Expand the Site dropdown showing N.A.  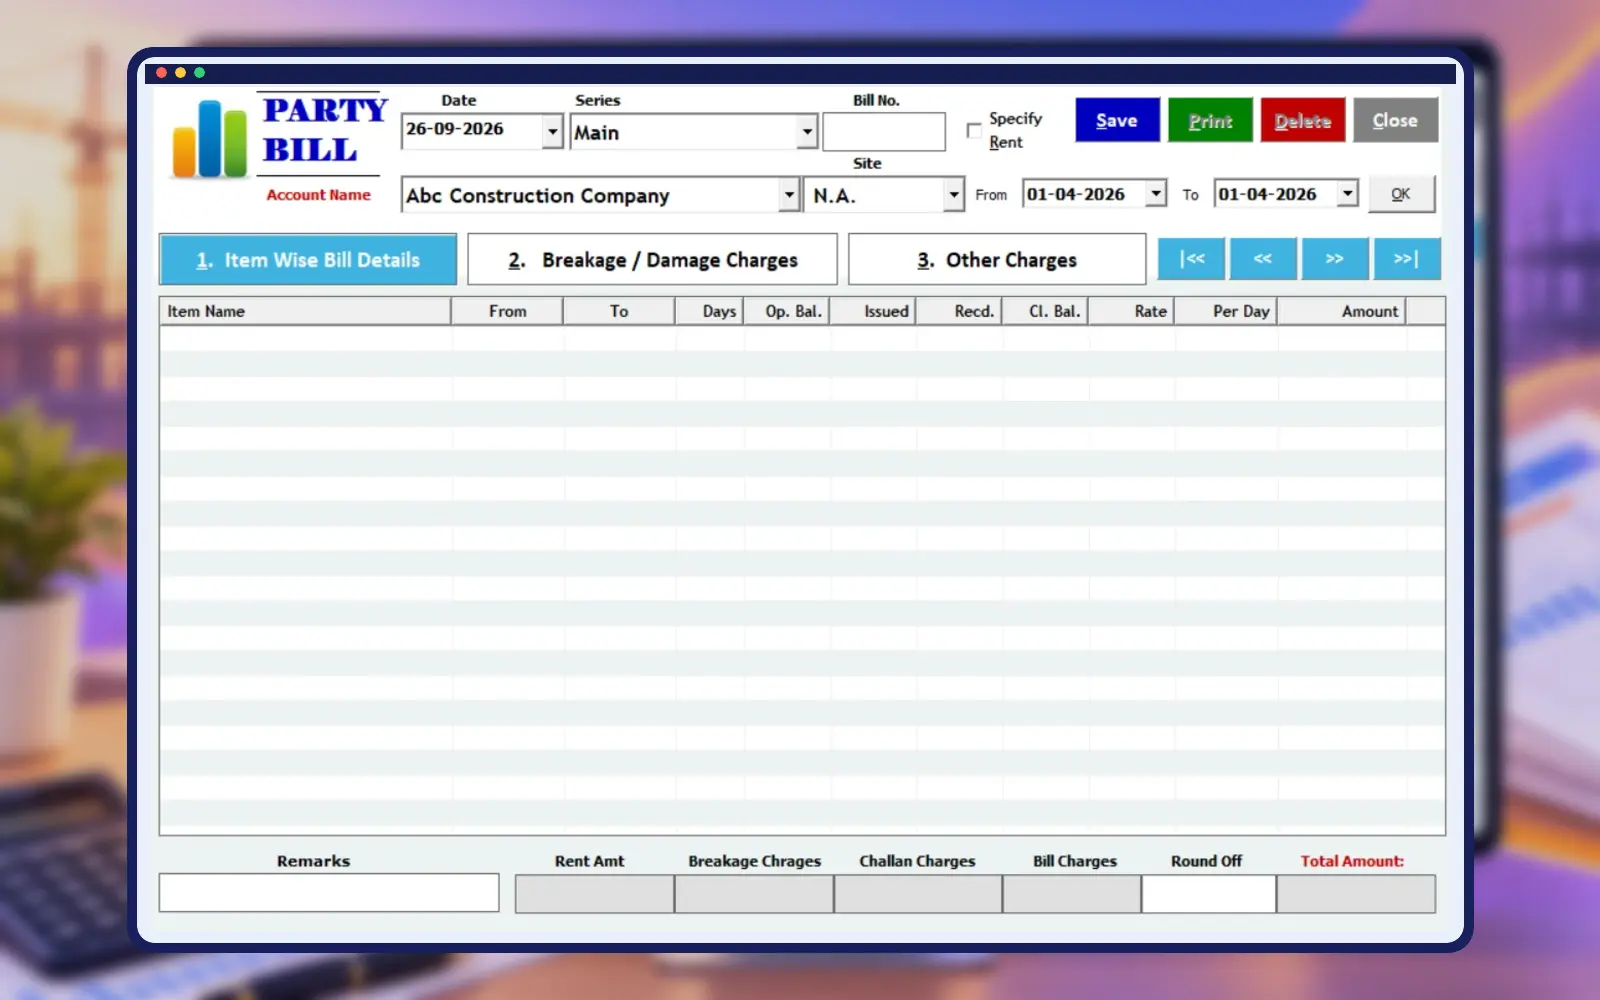click(954, 195)
